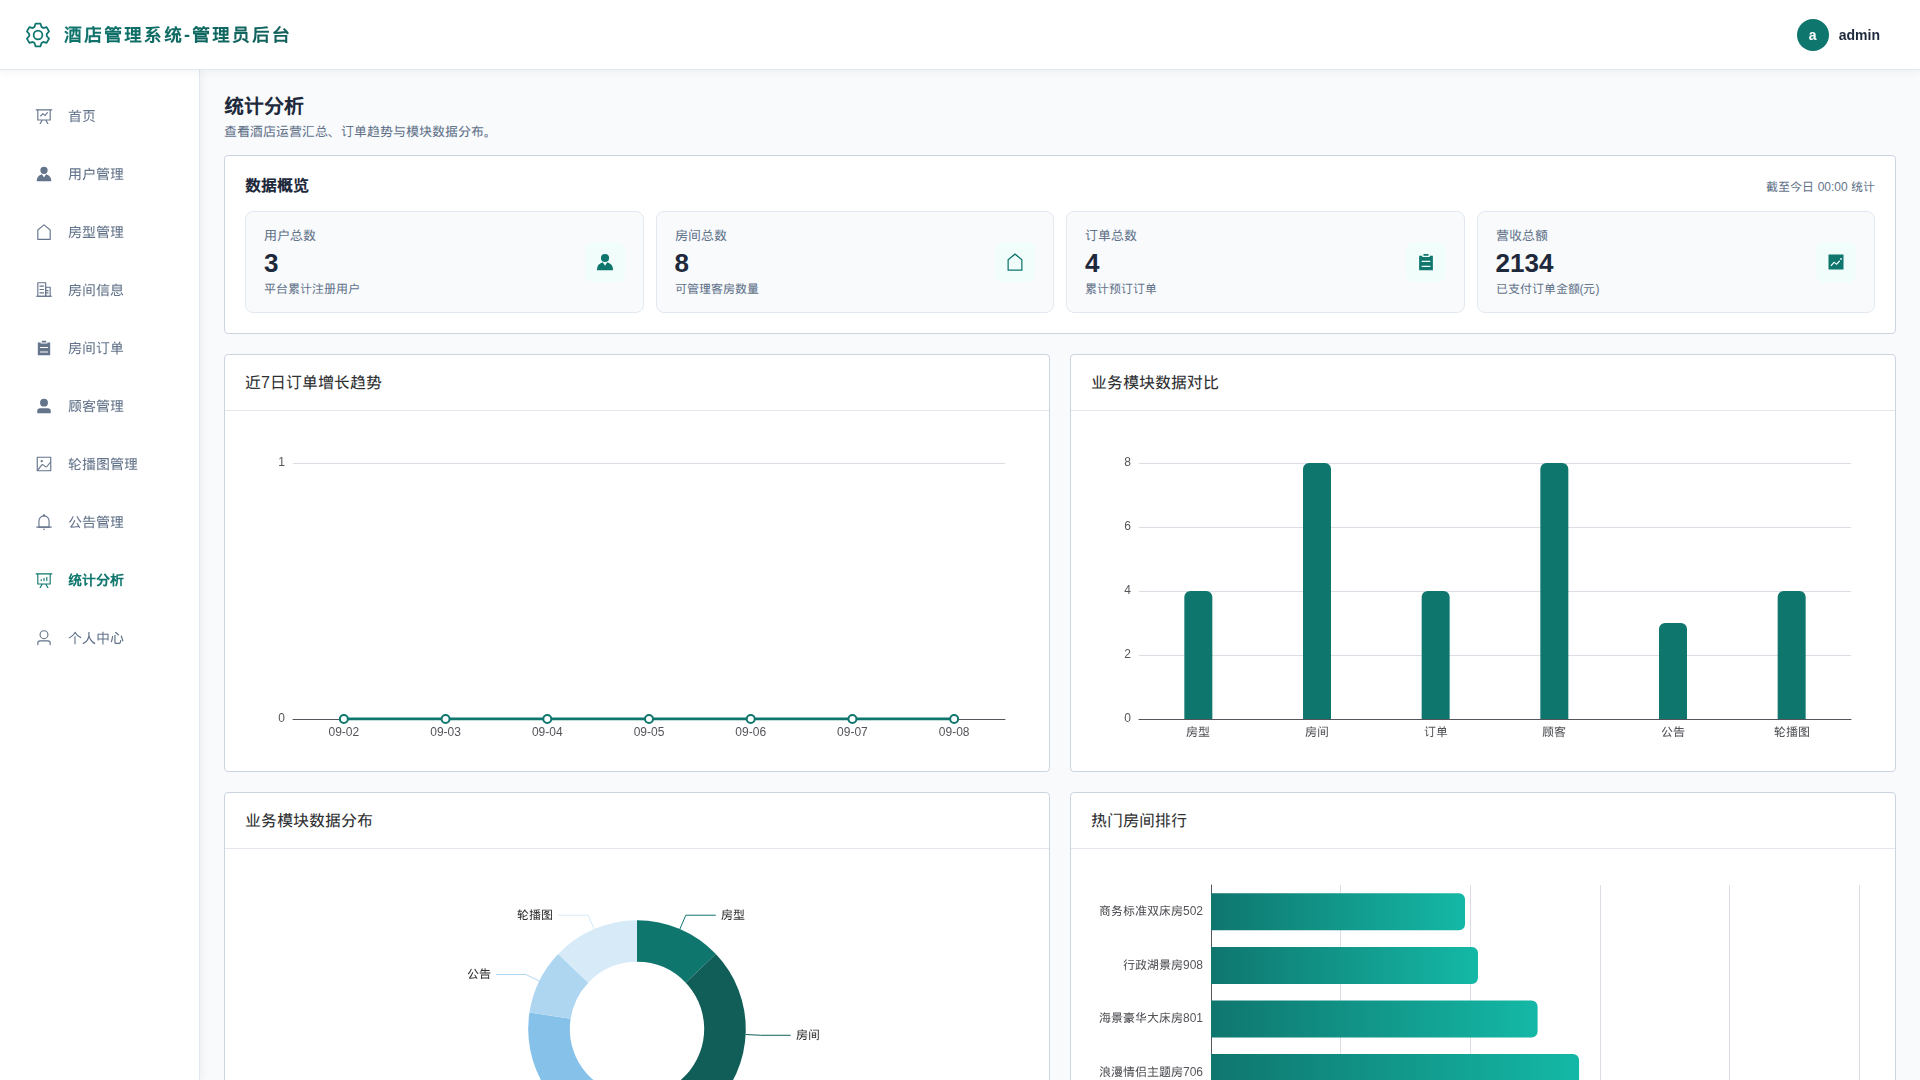Click the 轮播图管理 image icon
The image size is (1920, 1080).
coord(44,464)
